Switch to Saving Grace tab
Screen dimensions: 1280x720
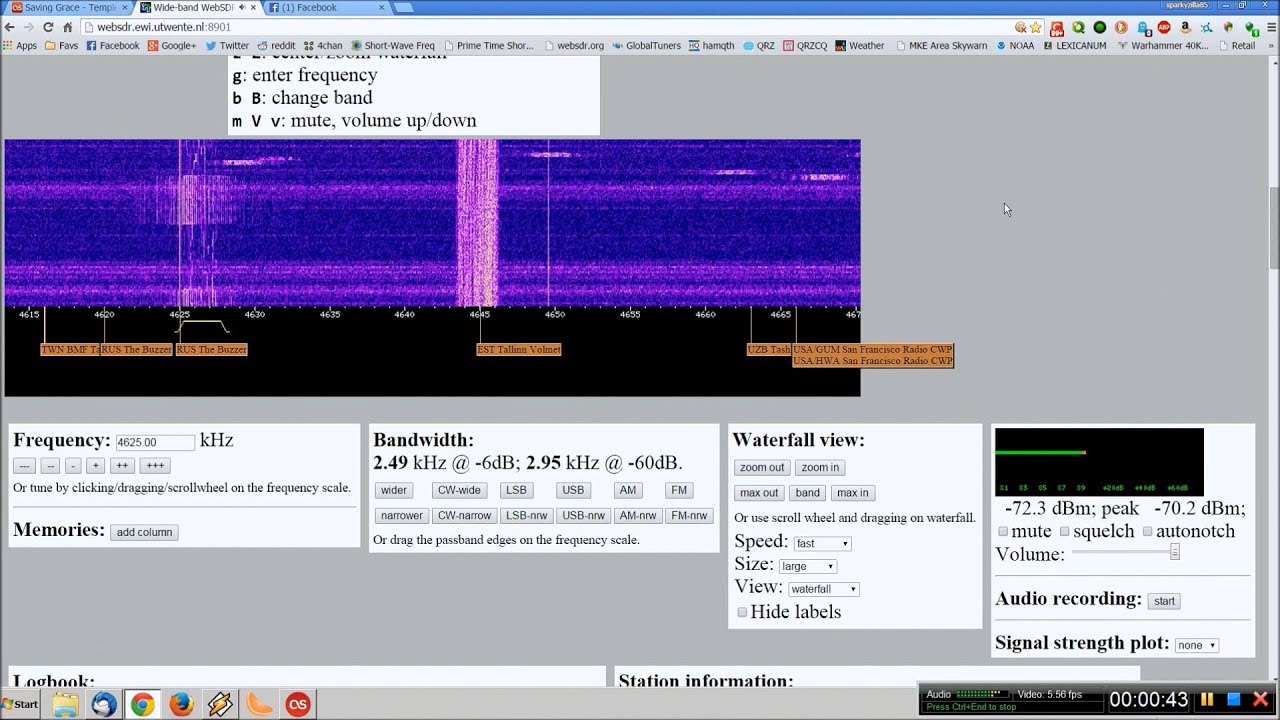pos(68,7)
